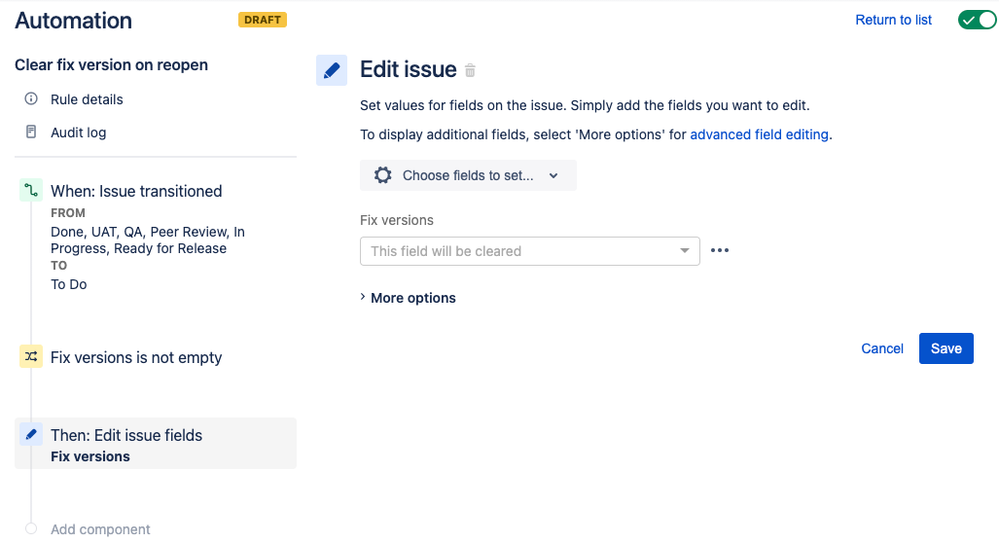This screenshot has height=550, width=999.
Task: Click the green Issue transitioned trigger icon
Action: (31, 190)
